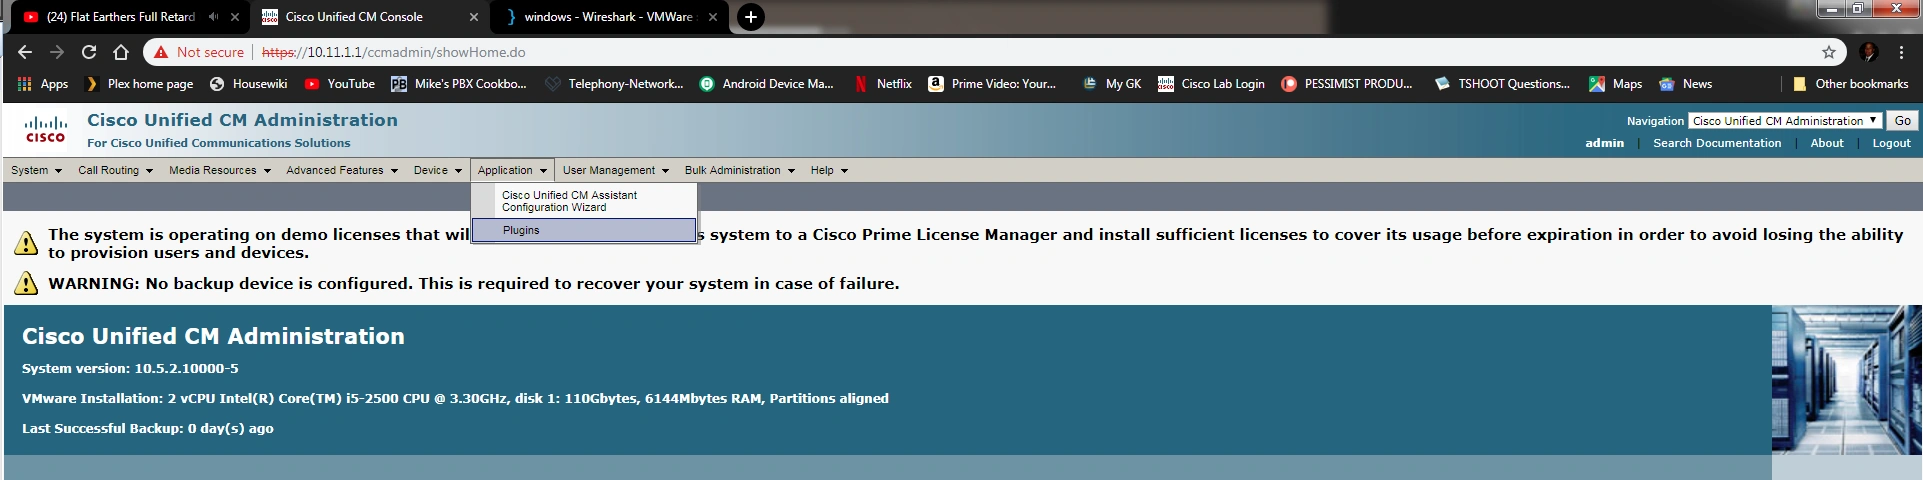Expand the Device menu
Screen dimensions: 1923x480
pyautogui.click(x=438, y=170)
